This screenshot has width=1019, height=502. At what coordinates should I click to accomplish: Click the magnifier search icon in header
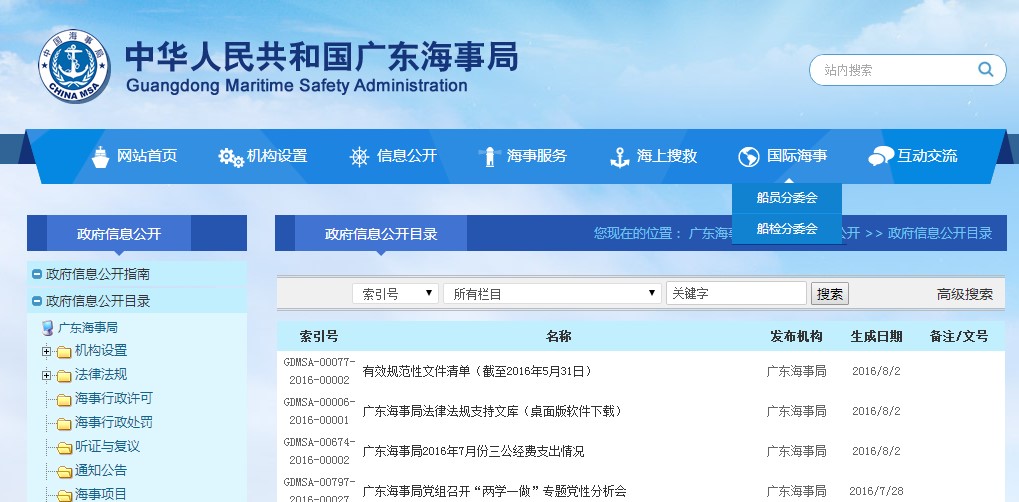[x=985, y=70]
